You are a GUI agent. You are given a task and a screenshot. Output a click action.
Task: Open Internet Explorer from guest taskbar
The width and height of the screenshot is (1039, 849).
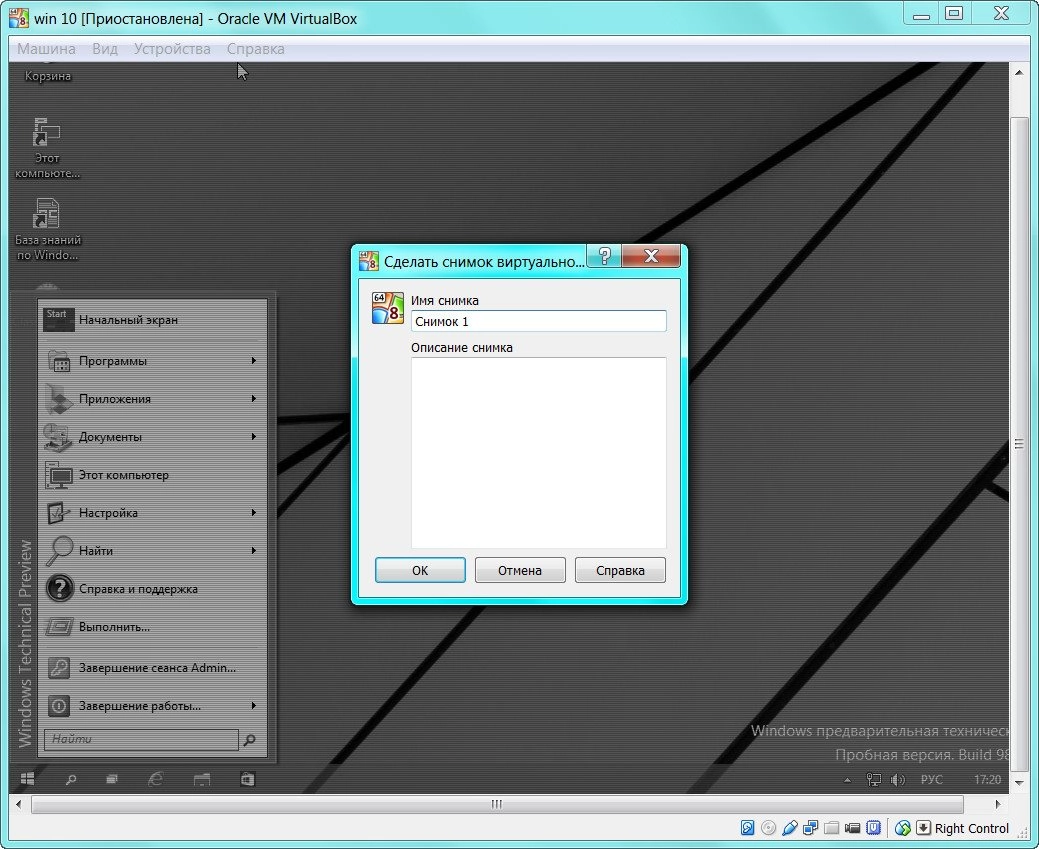(x=156, y=779)
